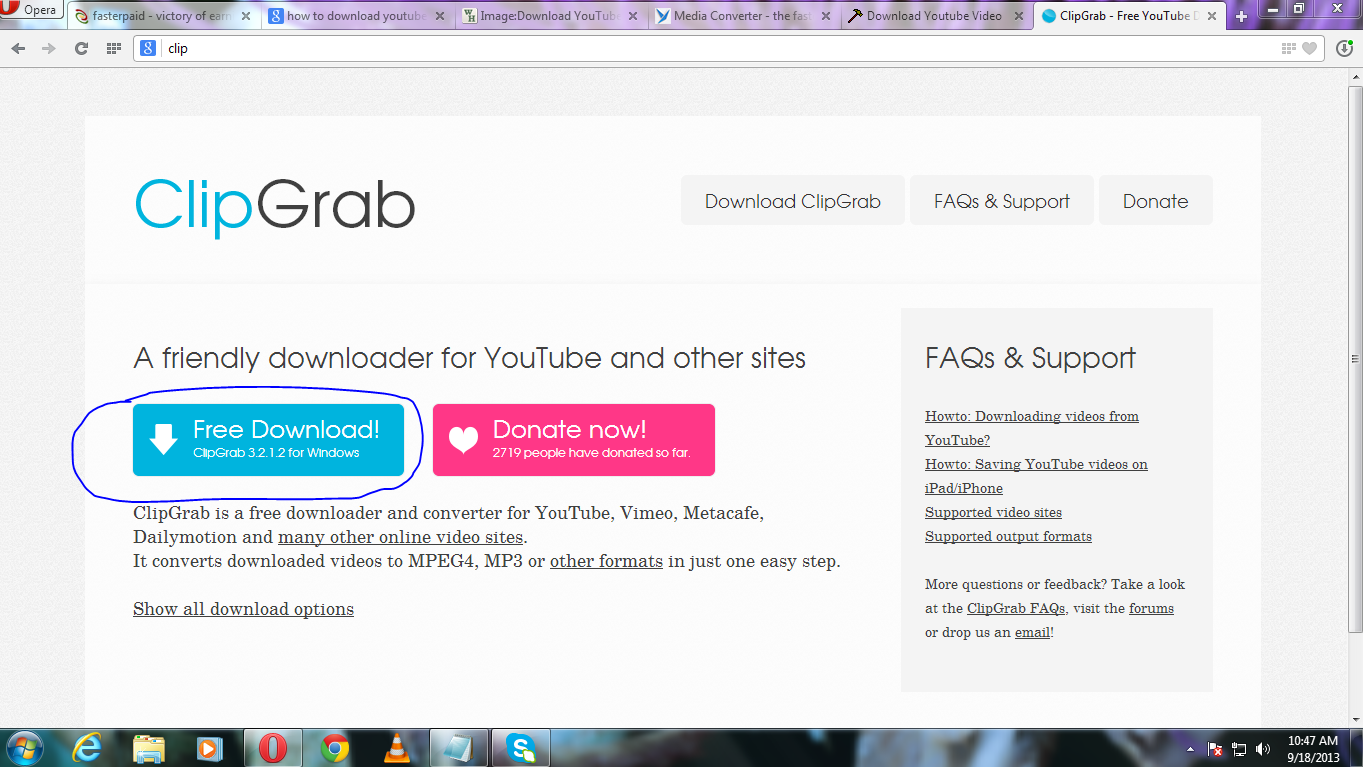
Task: Switch to the "fasterpaid - victory of earn" tab
Action: (x=162, y=16)
